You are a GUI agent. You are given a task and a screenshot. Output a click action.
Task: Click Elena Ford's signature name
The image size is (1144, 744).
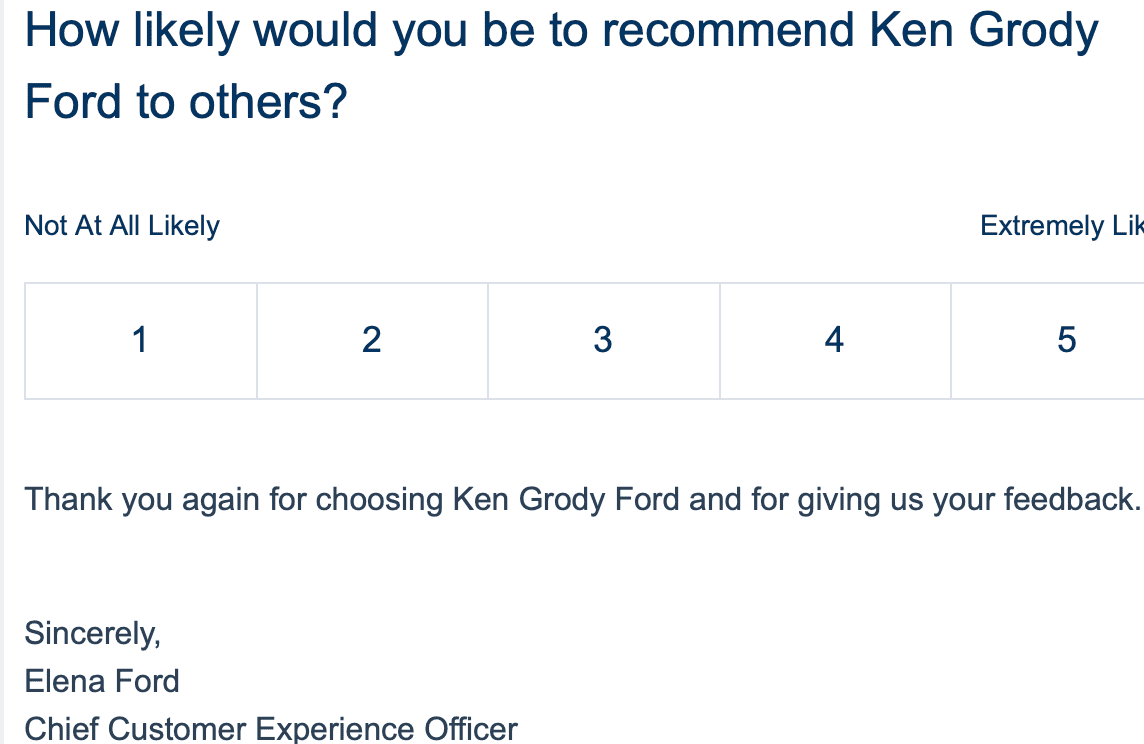101,681
